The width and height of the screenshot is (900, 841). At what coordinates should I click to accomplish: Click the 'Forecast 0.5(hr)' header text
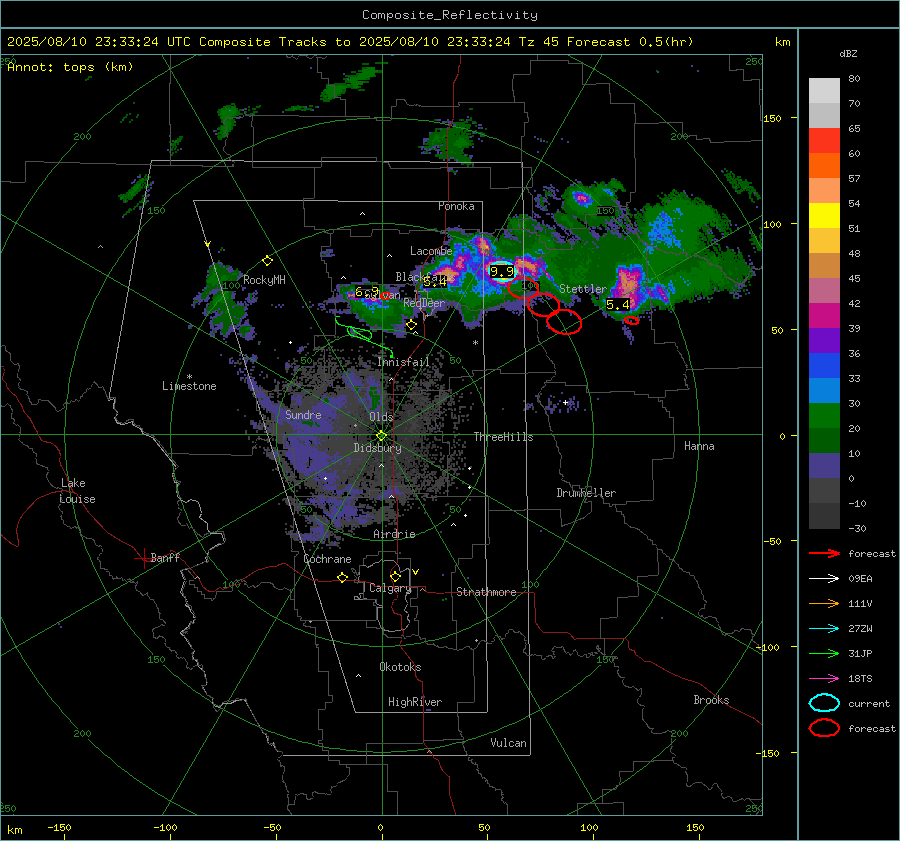point(630,42)
